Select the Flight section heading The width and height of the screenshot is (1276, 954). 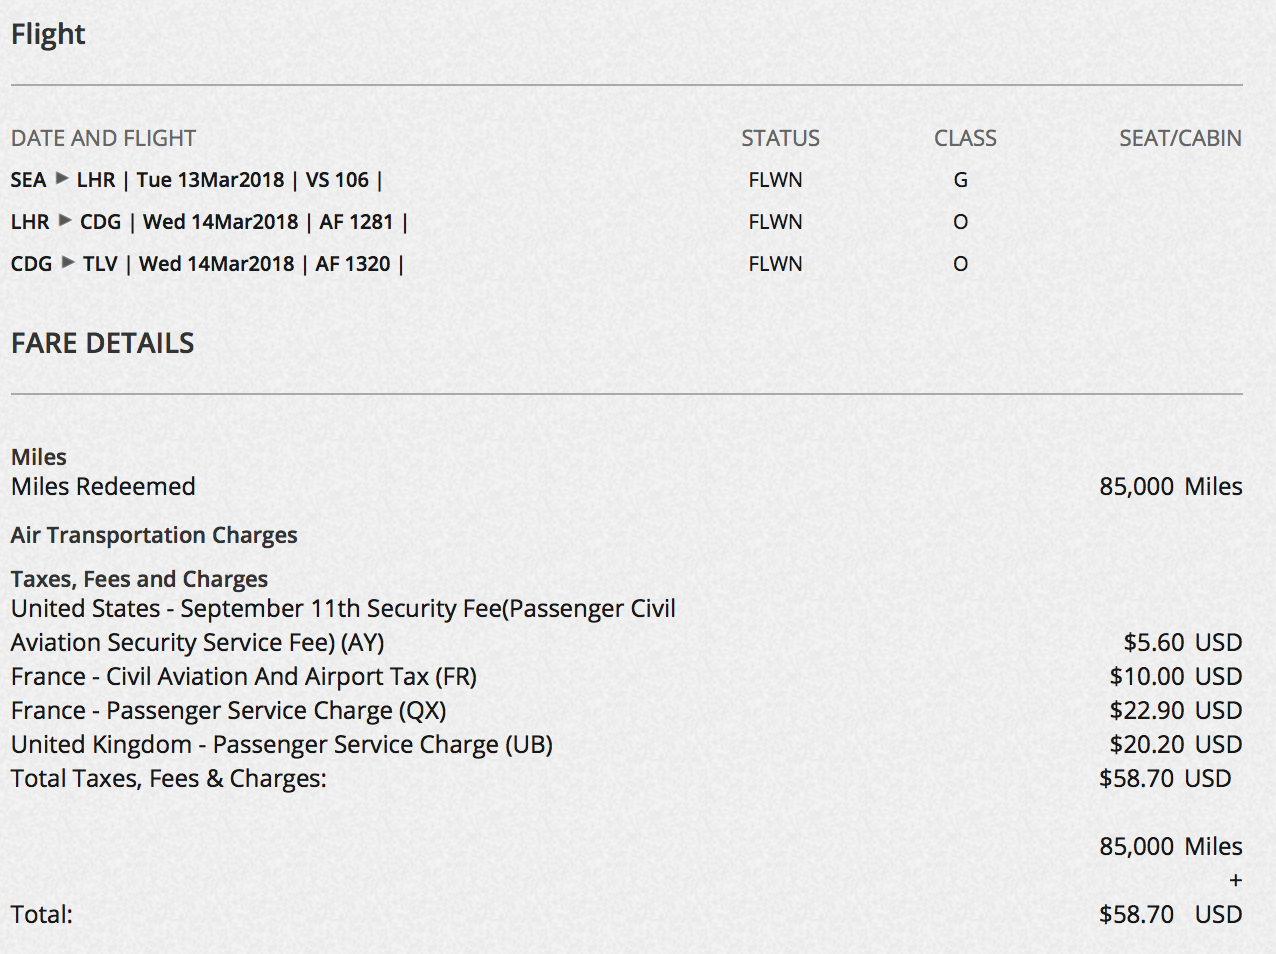48,35
